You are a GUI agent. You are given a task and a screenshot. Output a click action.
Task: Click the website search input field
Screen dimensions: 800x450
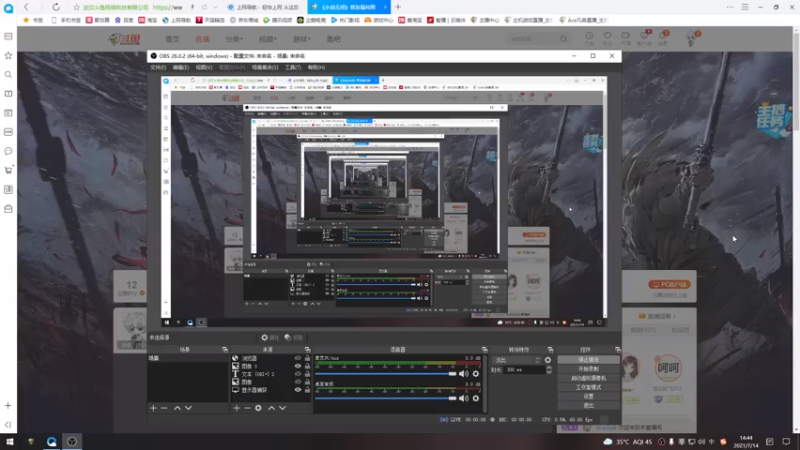pyautogui.click(x=532, y=39)
